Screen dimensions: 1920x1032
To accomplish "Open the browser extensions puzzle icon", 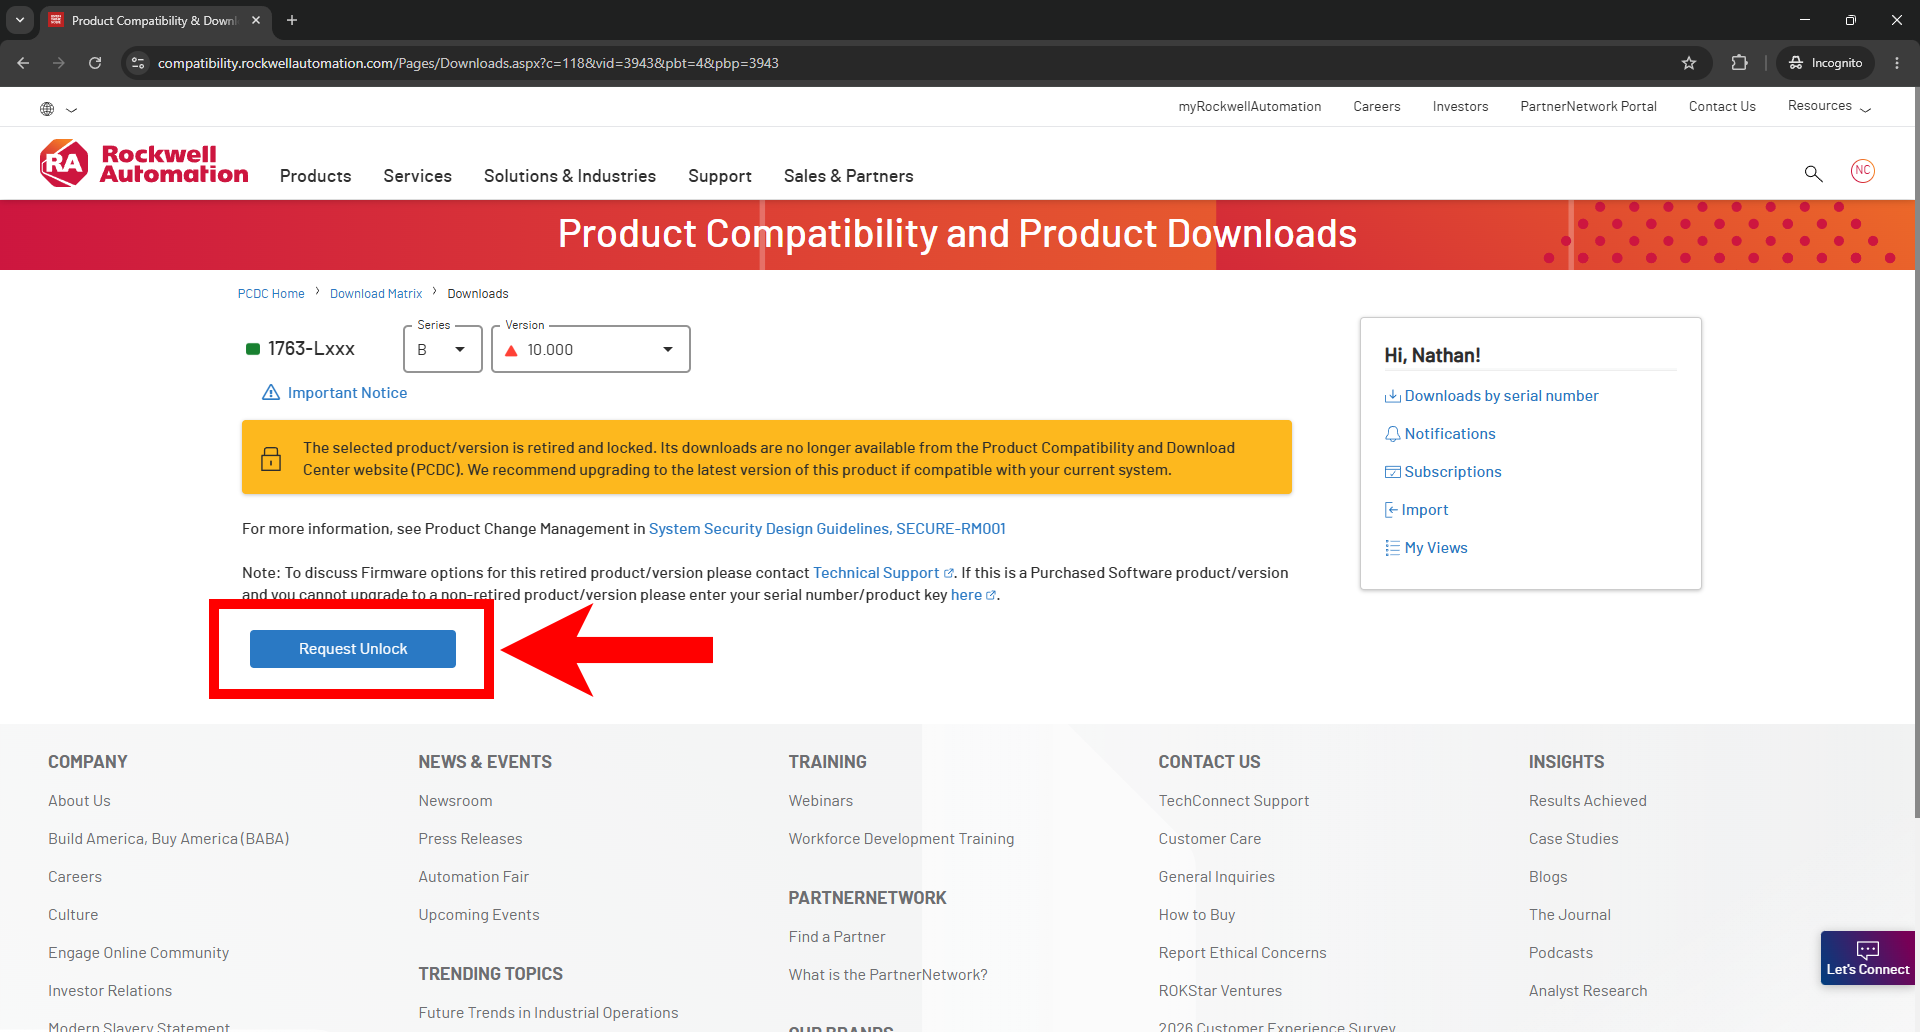I will click(1740, 63).
